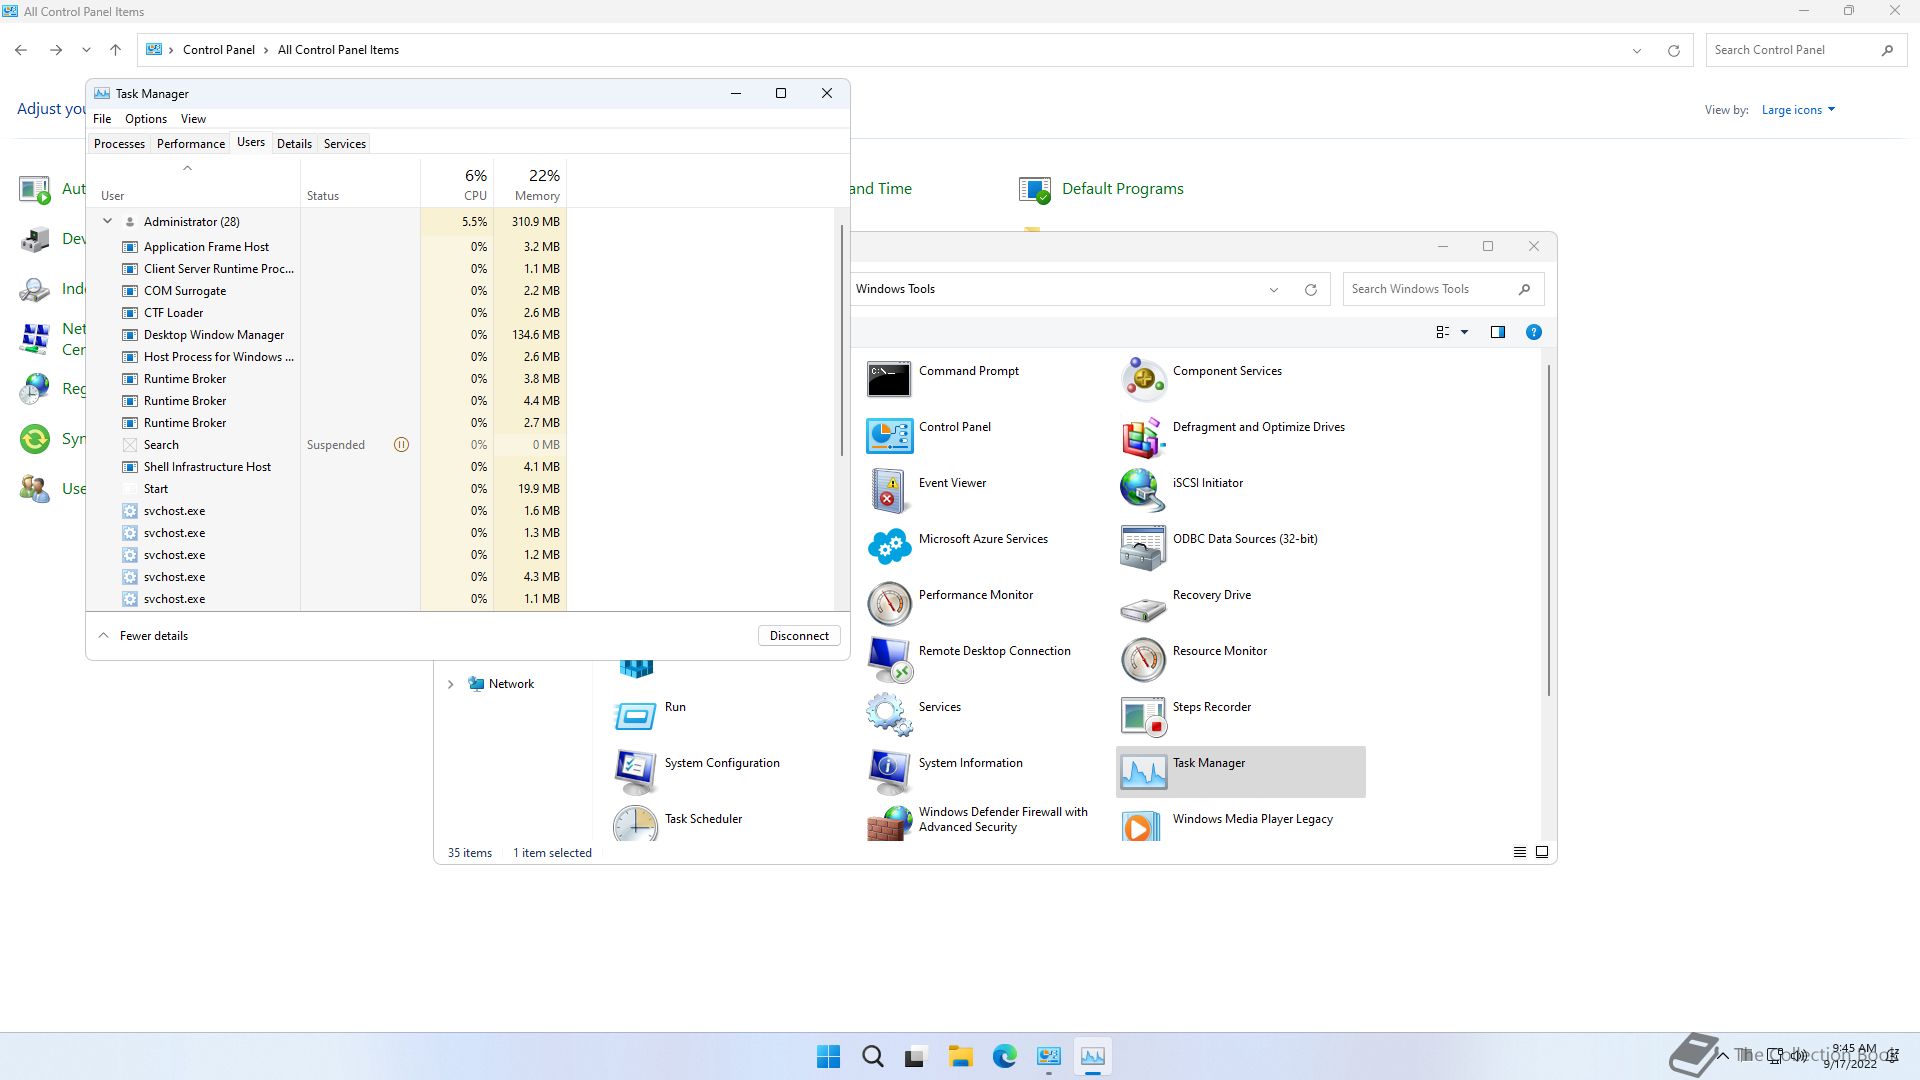Open Task Manager View menu
1920x1080 pixels.
[193, 119]
